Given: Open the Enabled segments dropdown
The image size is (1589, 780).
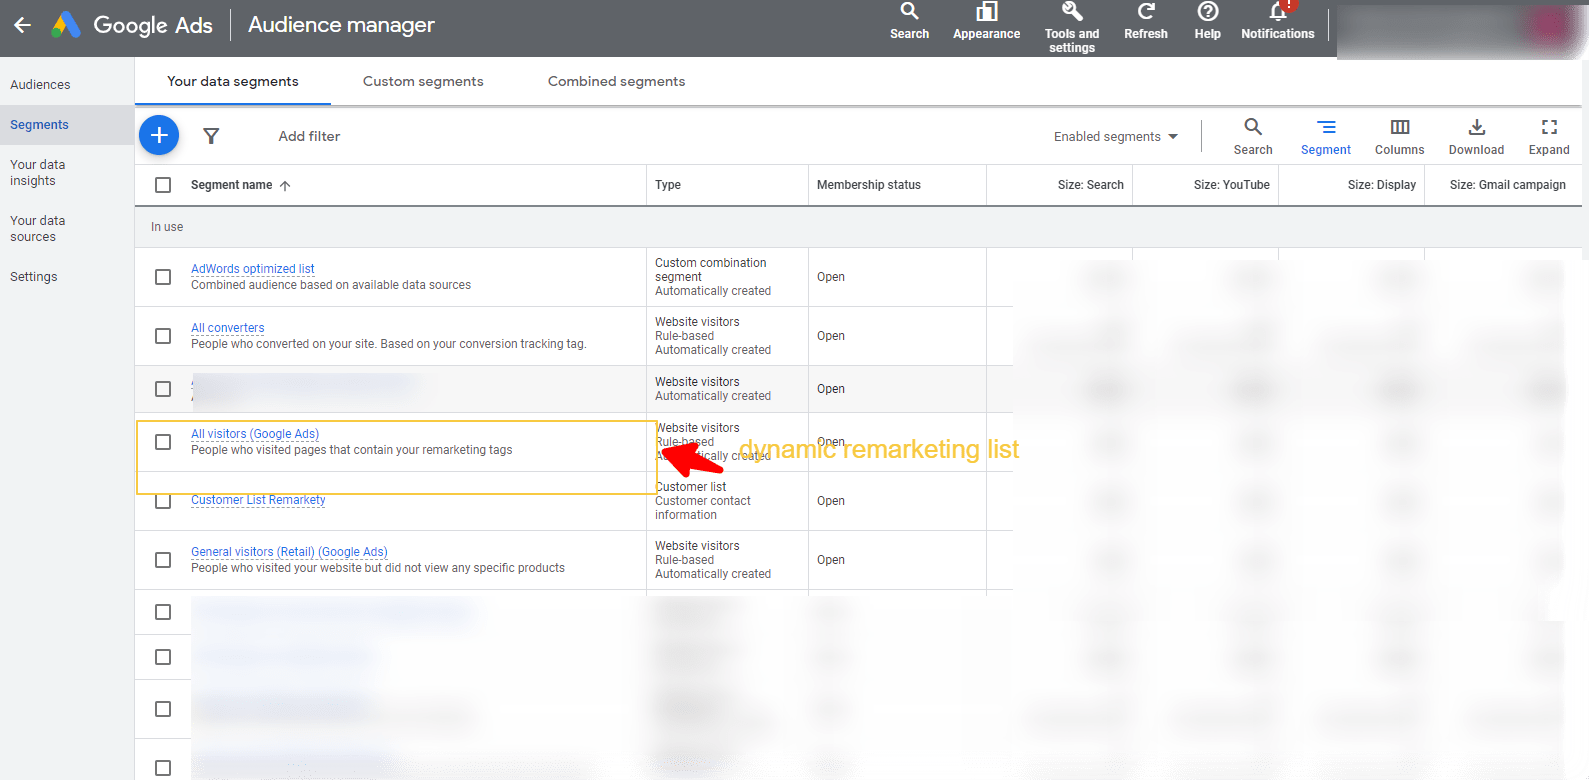Looking at the screenshot, I should coord(1115,137).
